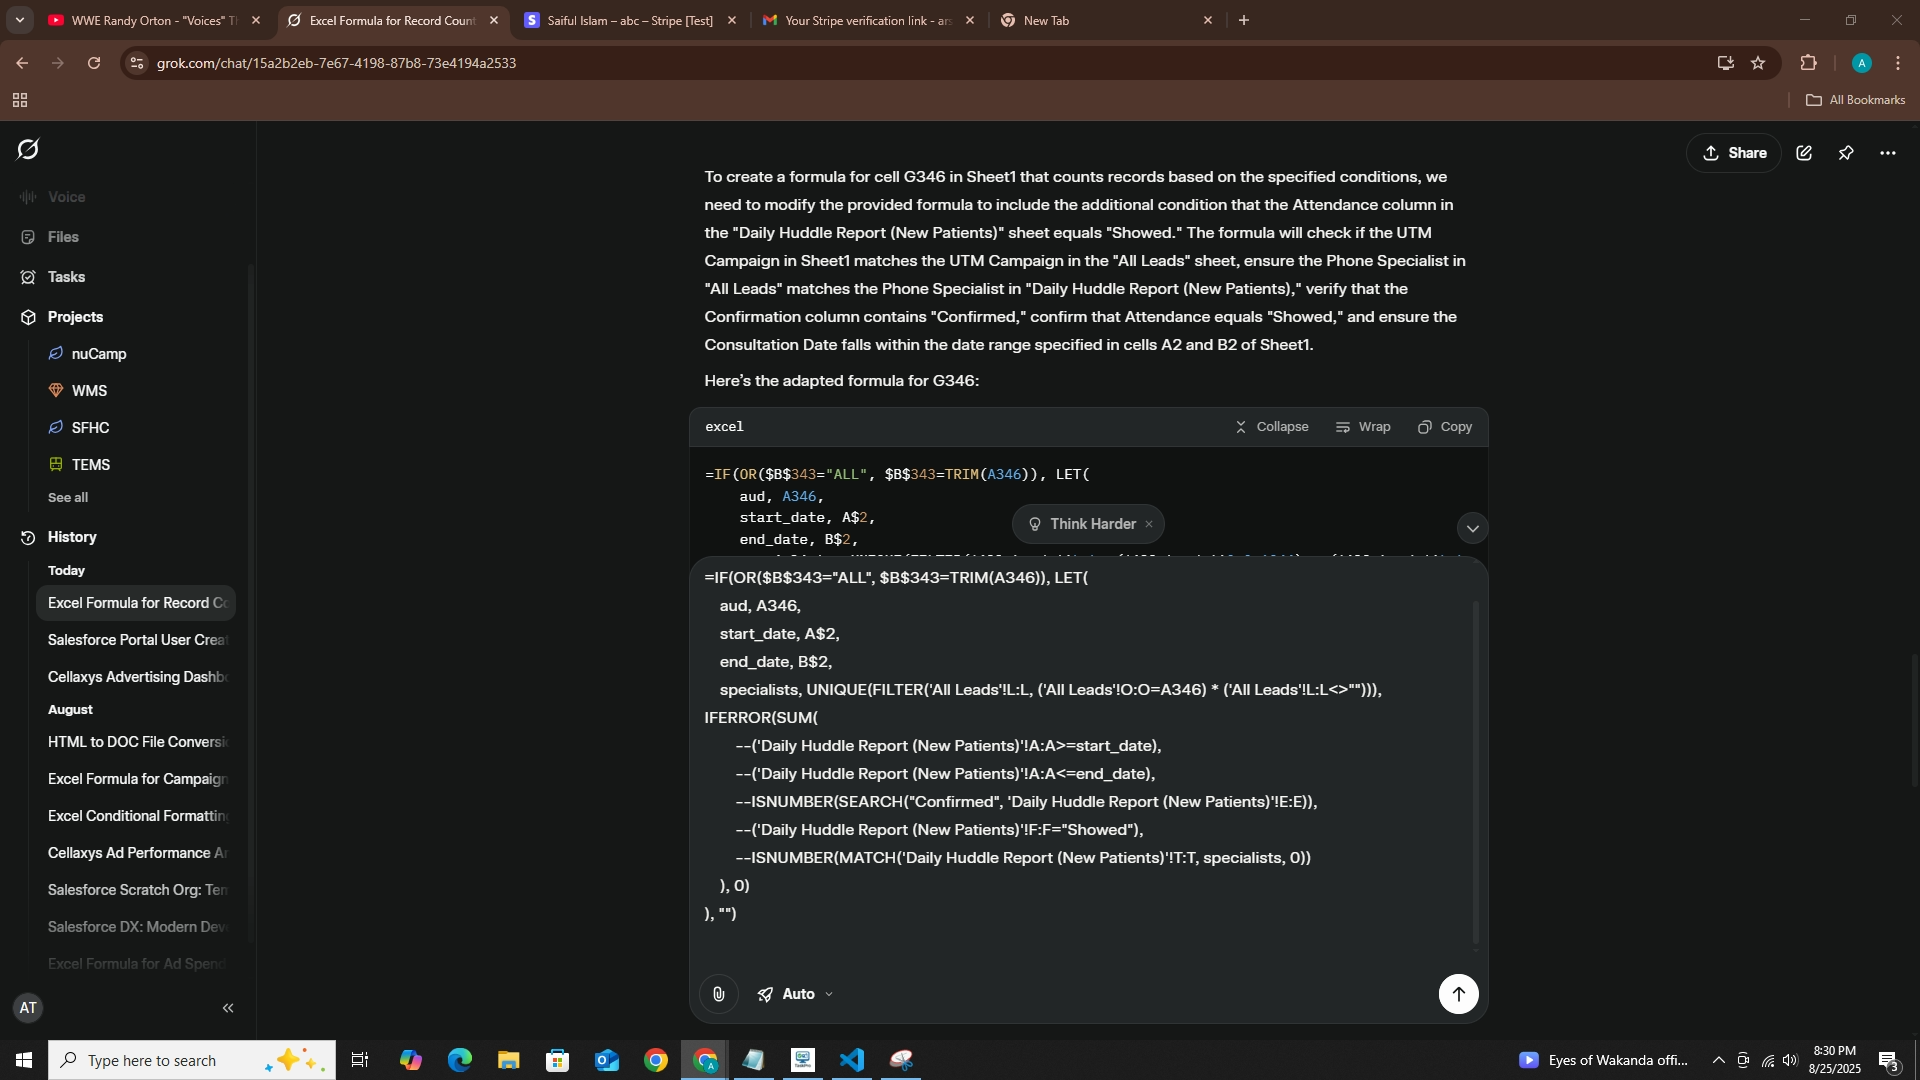Expand See all projects
This screenshot has height=1080, width=1920.
(68, 498)
